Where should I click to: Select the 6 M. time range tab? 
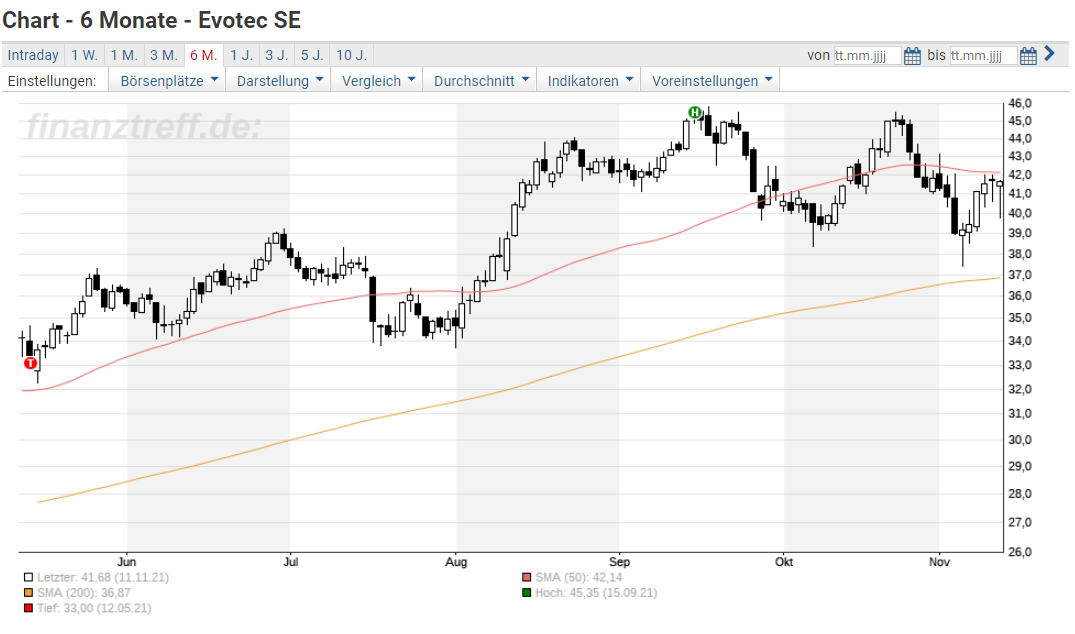(204, 56)
